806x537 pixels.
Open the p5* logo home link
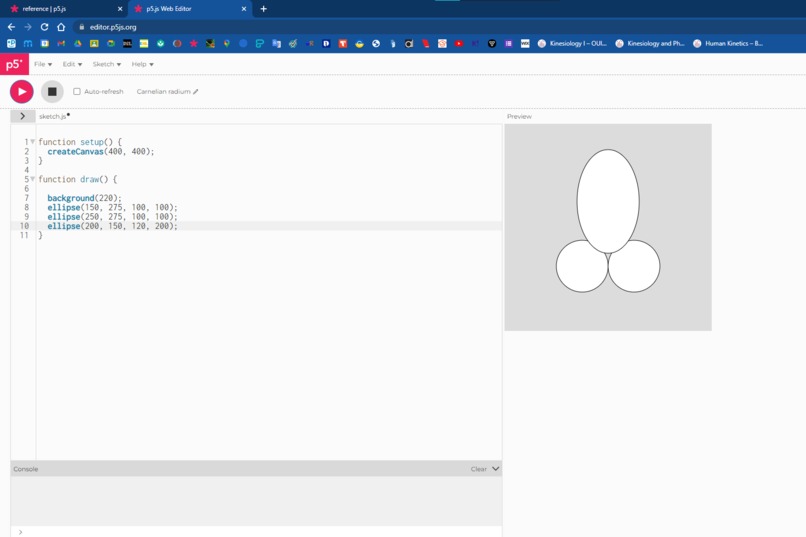pos(14,64)
